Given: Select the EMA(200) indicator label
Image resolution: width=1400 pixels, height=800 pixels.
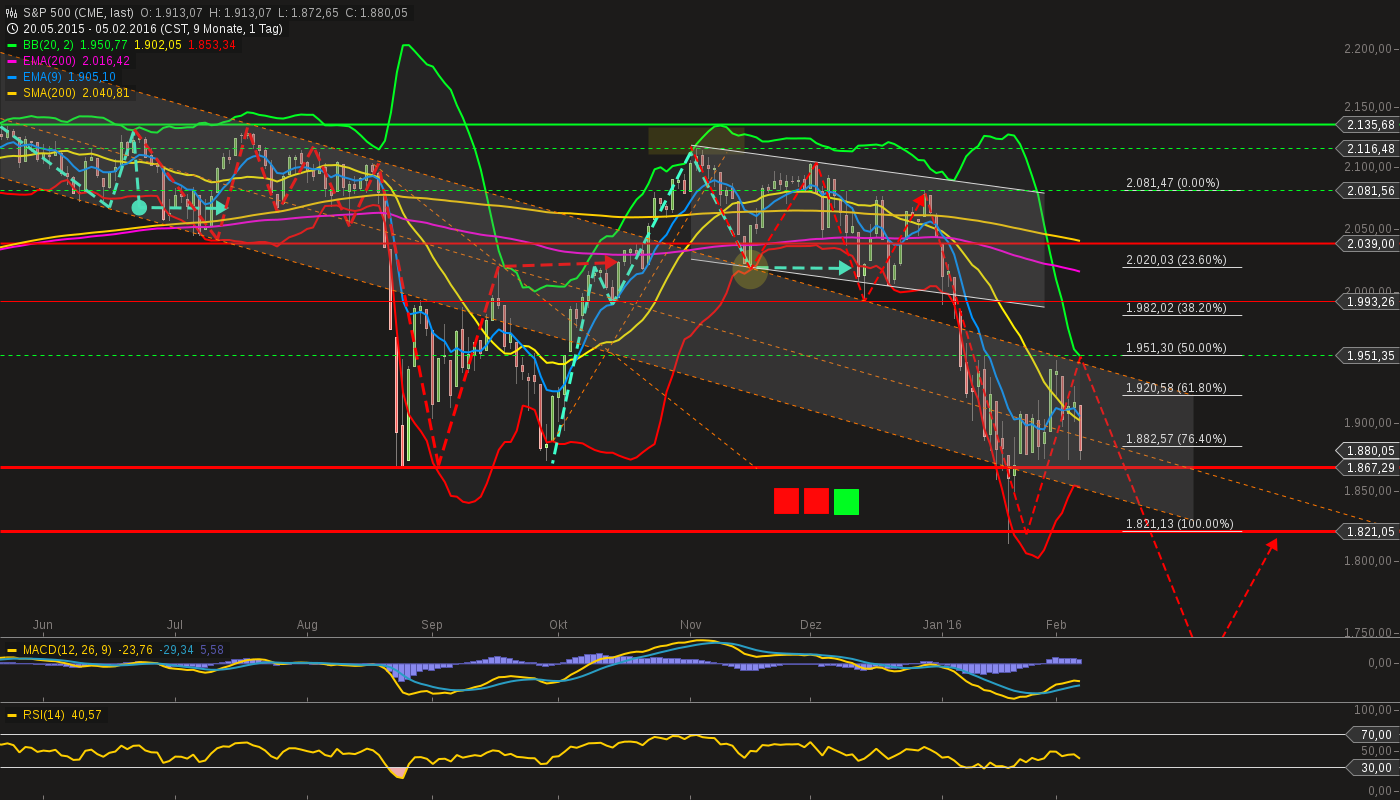Looking at the screenshot, I should 50,61.
